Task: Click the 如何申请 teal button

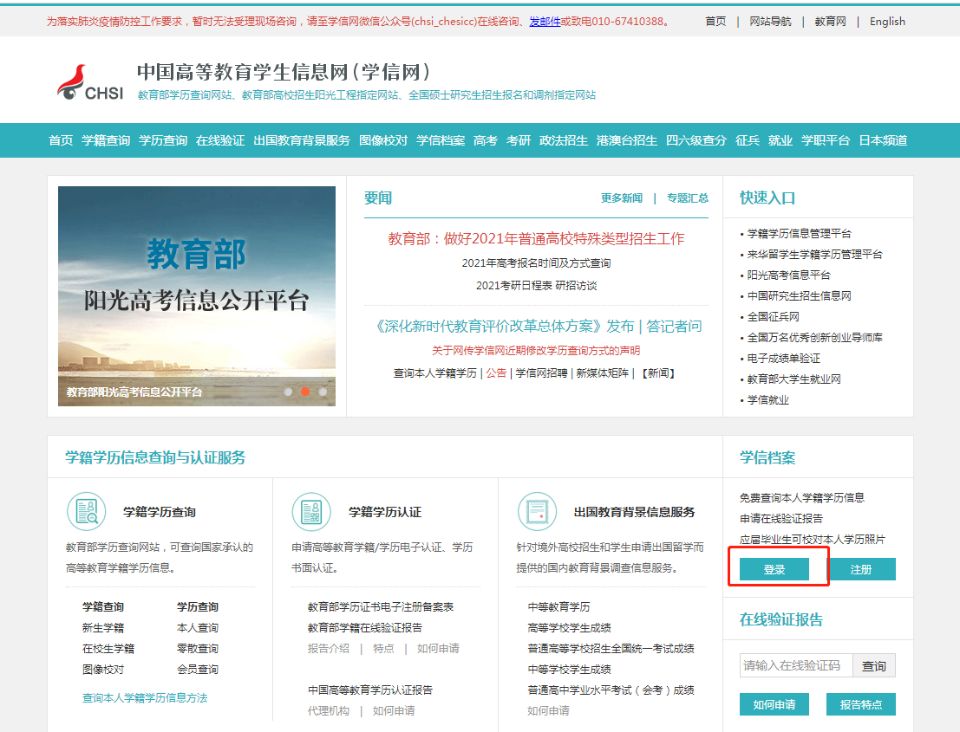Action: 774,704
